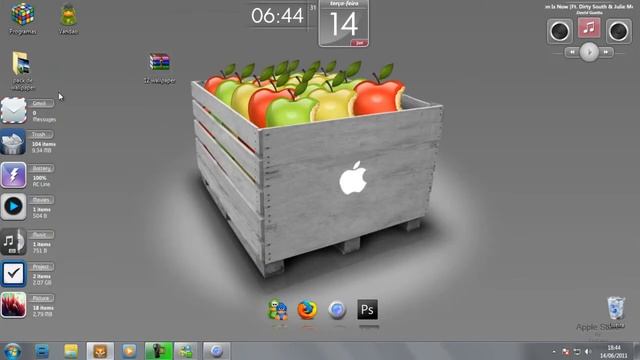Skip to the previous track
The image size is (640, 360).
point(572,52)
